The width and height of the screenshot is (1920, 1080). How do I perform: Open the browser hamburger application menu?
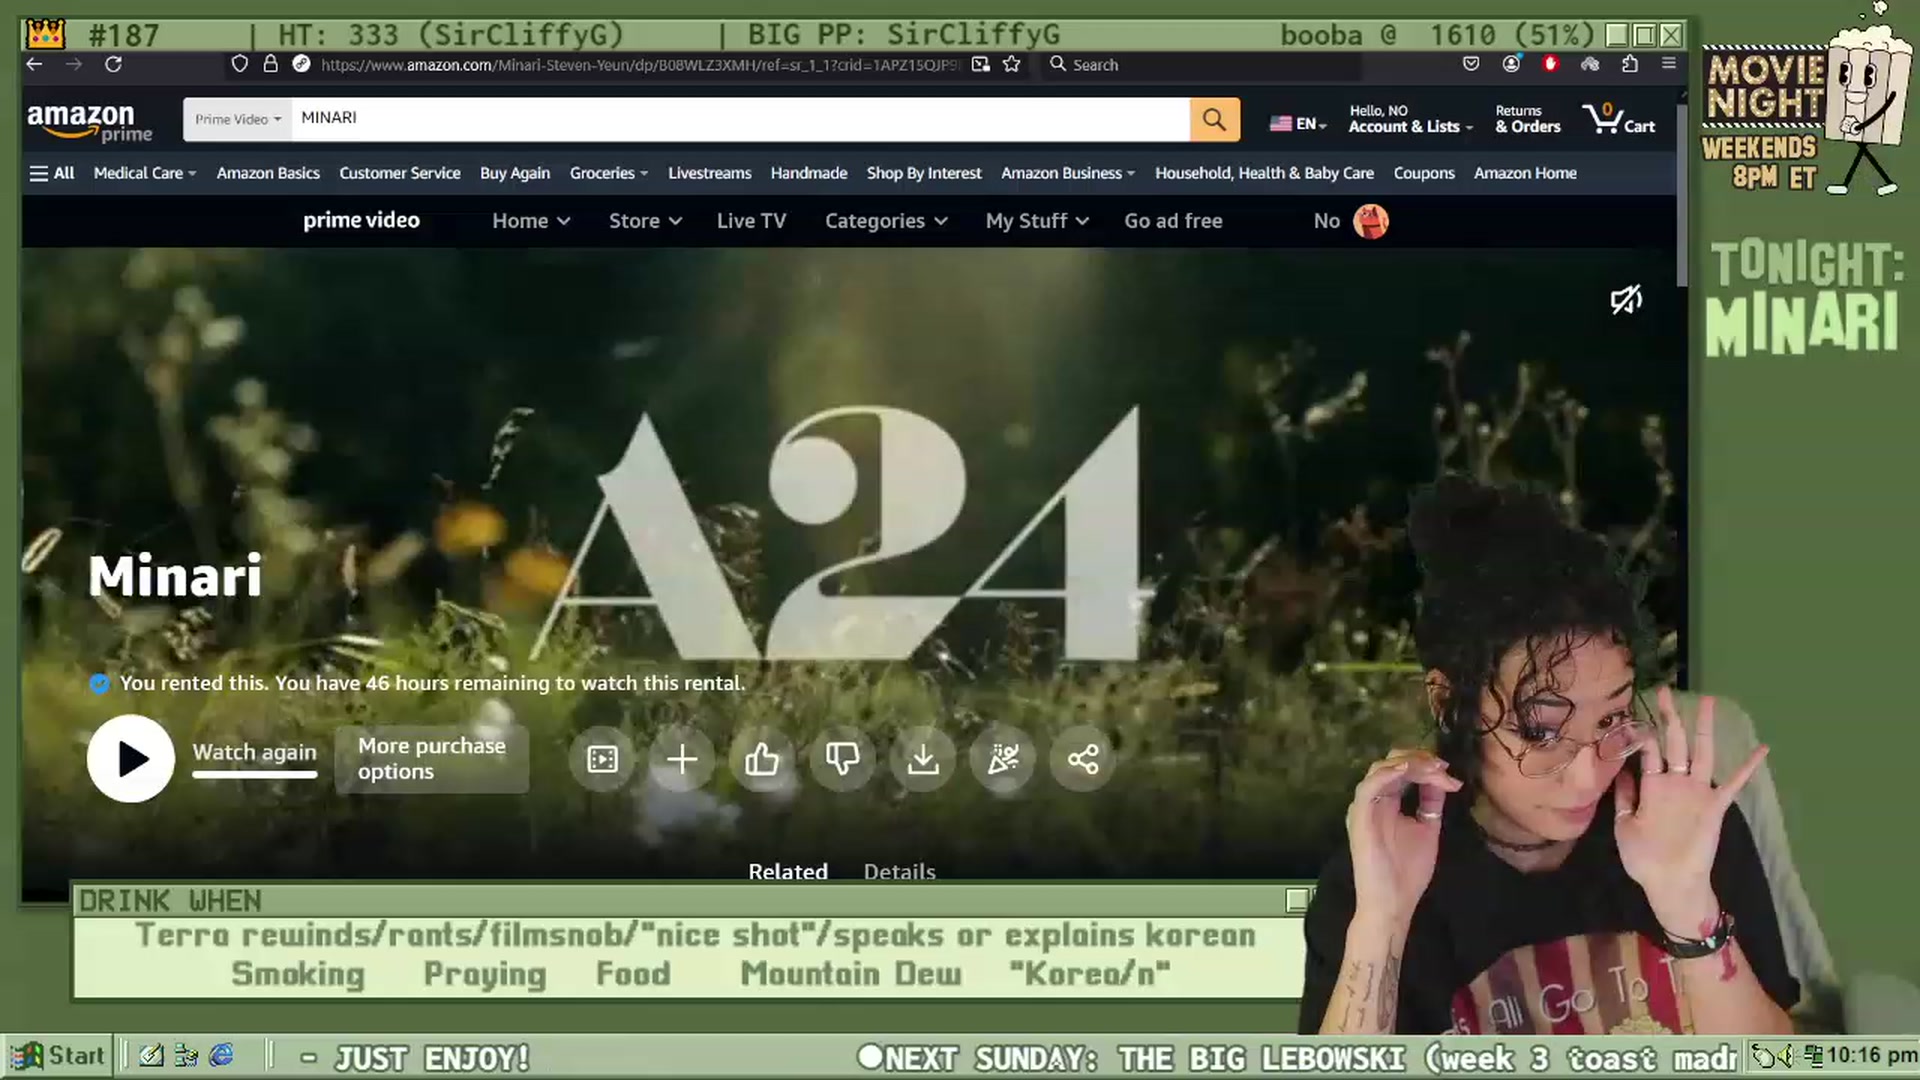tap(1669, 64)
